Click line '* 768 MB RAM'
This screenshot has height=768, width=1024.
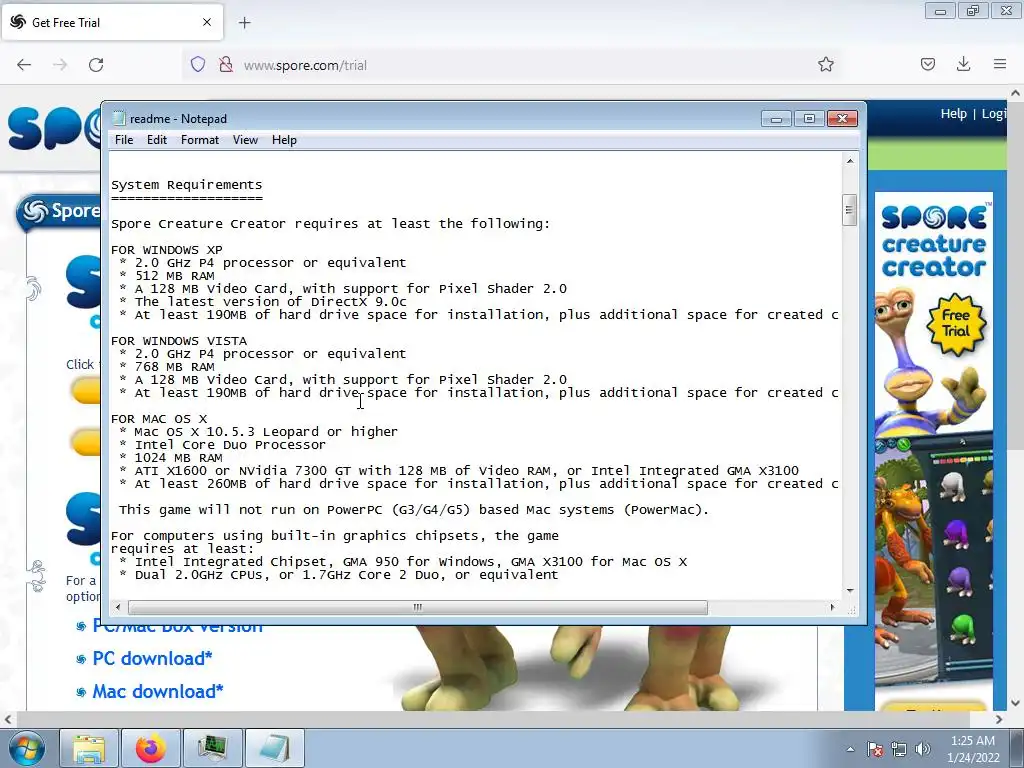coord(167,366)
